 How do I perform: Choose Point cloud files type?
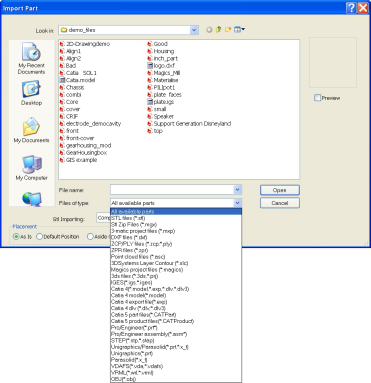click(176, 257)
